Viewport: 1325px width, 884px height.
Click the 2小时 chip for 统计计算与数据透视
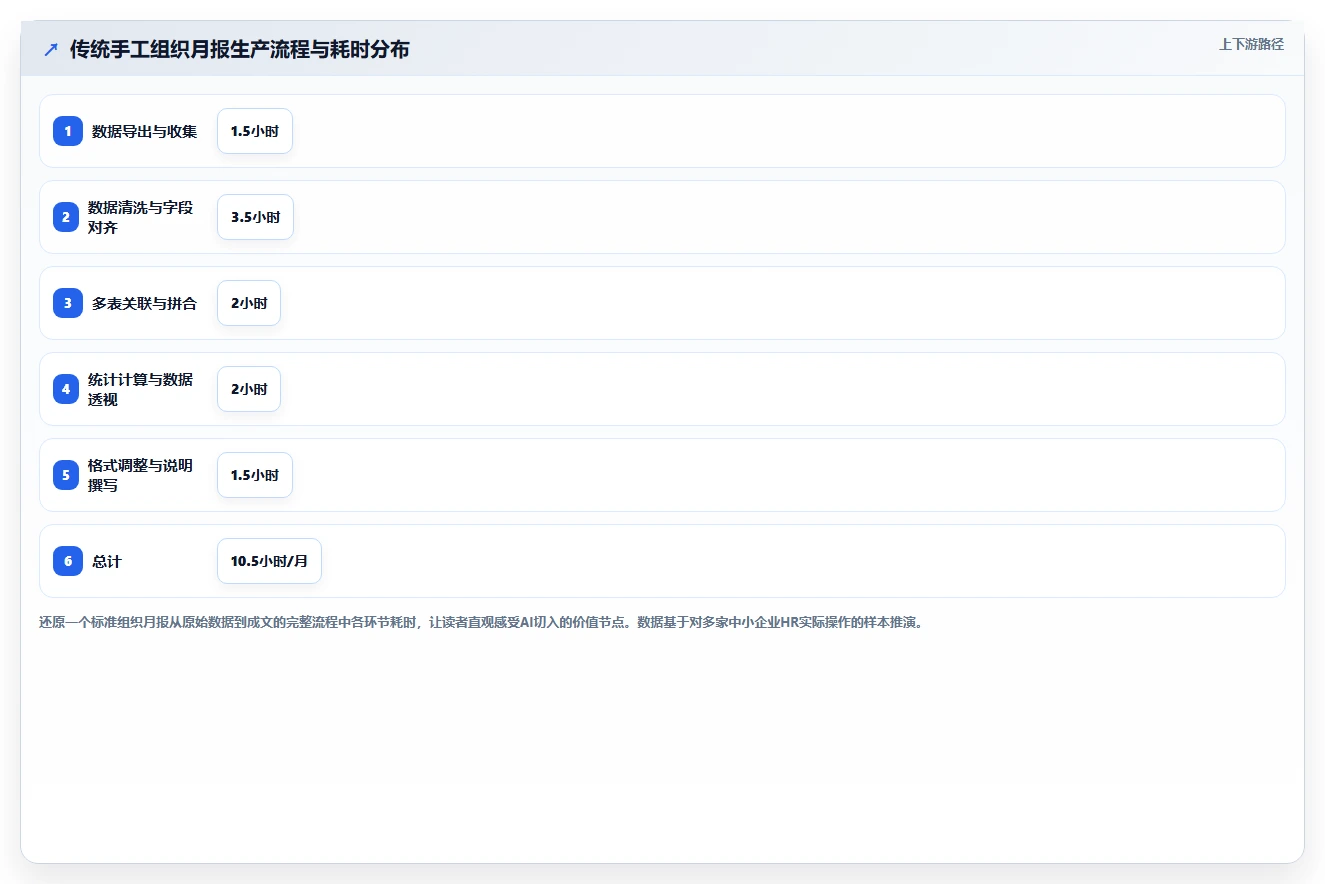[249, 389]
